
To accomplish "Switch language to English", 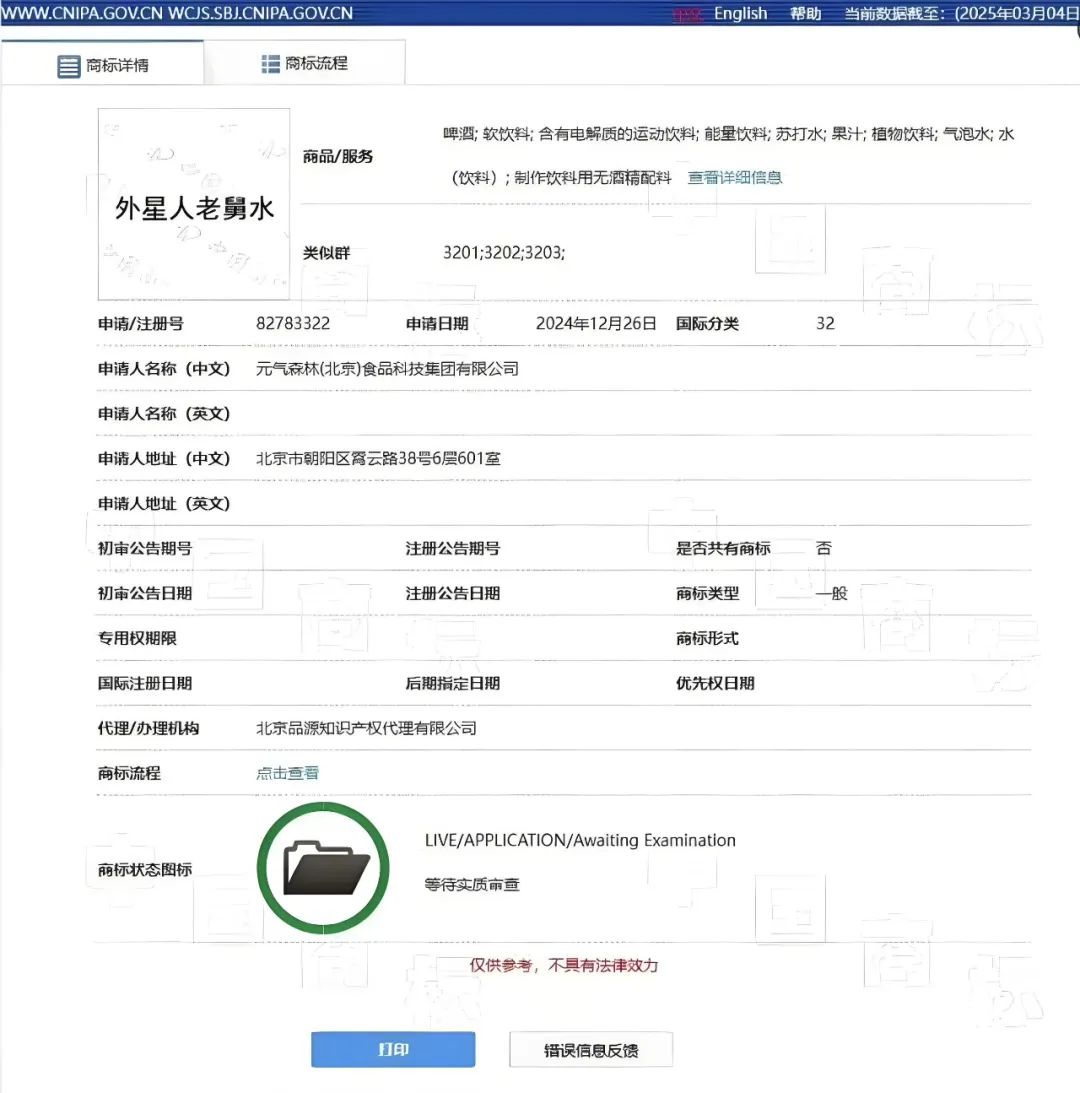I will click(740, 14).
